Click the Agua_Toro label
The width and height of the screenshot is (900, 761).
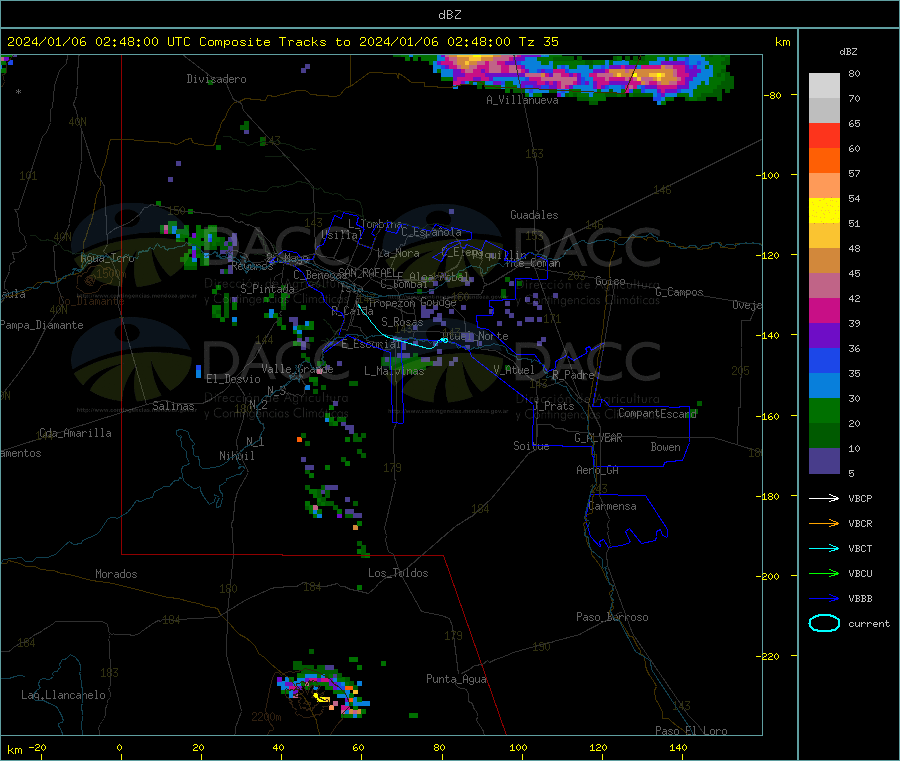coord(107,258)
